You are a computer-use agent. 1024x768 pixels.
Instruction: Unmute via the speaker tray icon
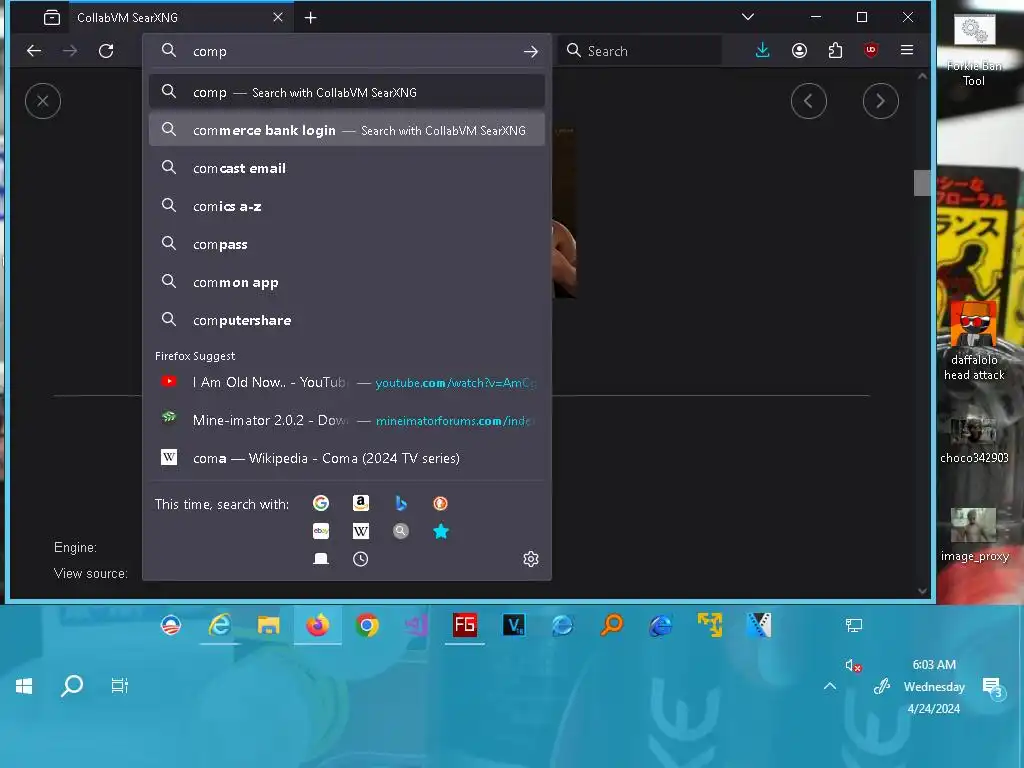tap(852, 665)
